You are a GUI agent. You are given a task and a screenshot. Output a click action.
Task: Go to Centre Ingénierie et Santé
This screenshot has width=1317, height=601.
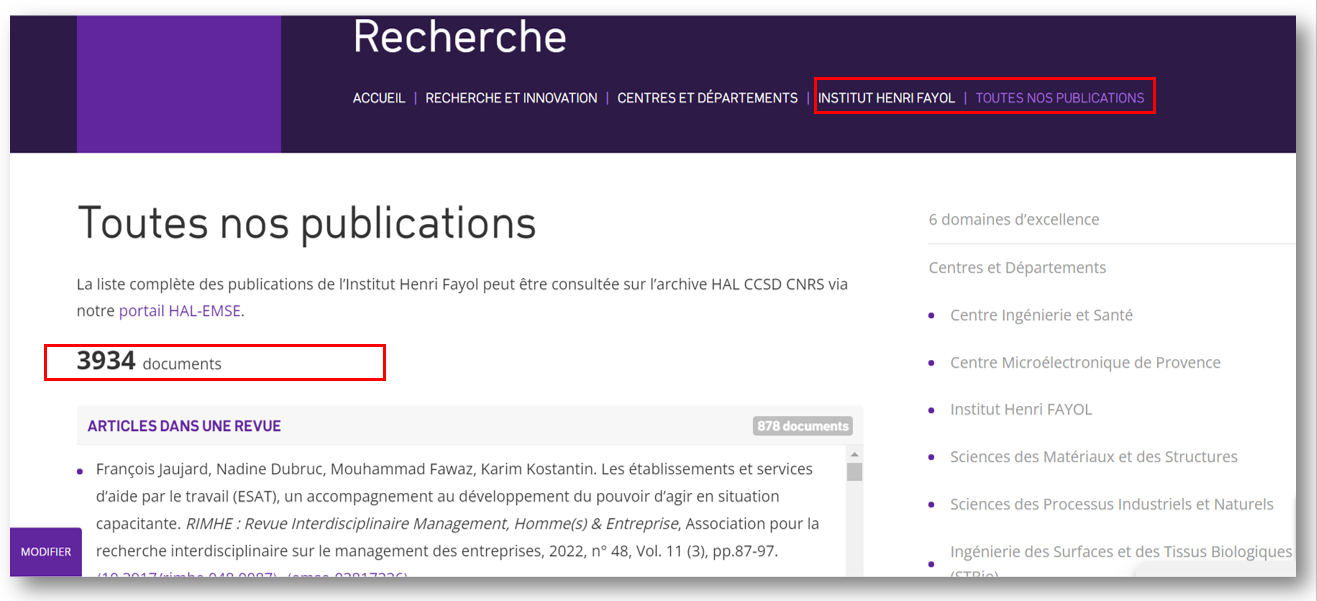1041,315
